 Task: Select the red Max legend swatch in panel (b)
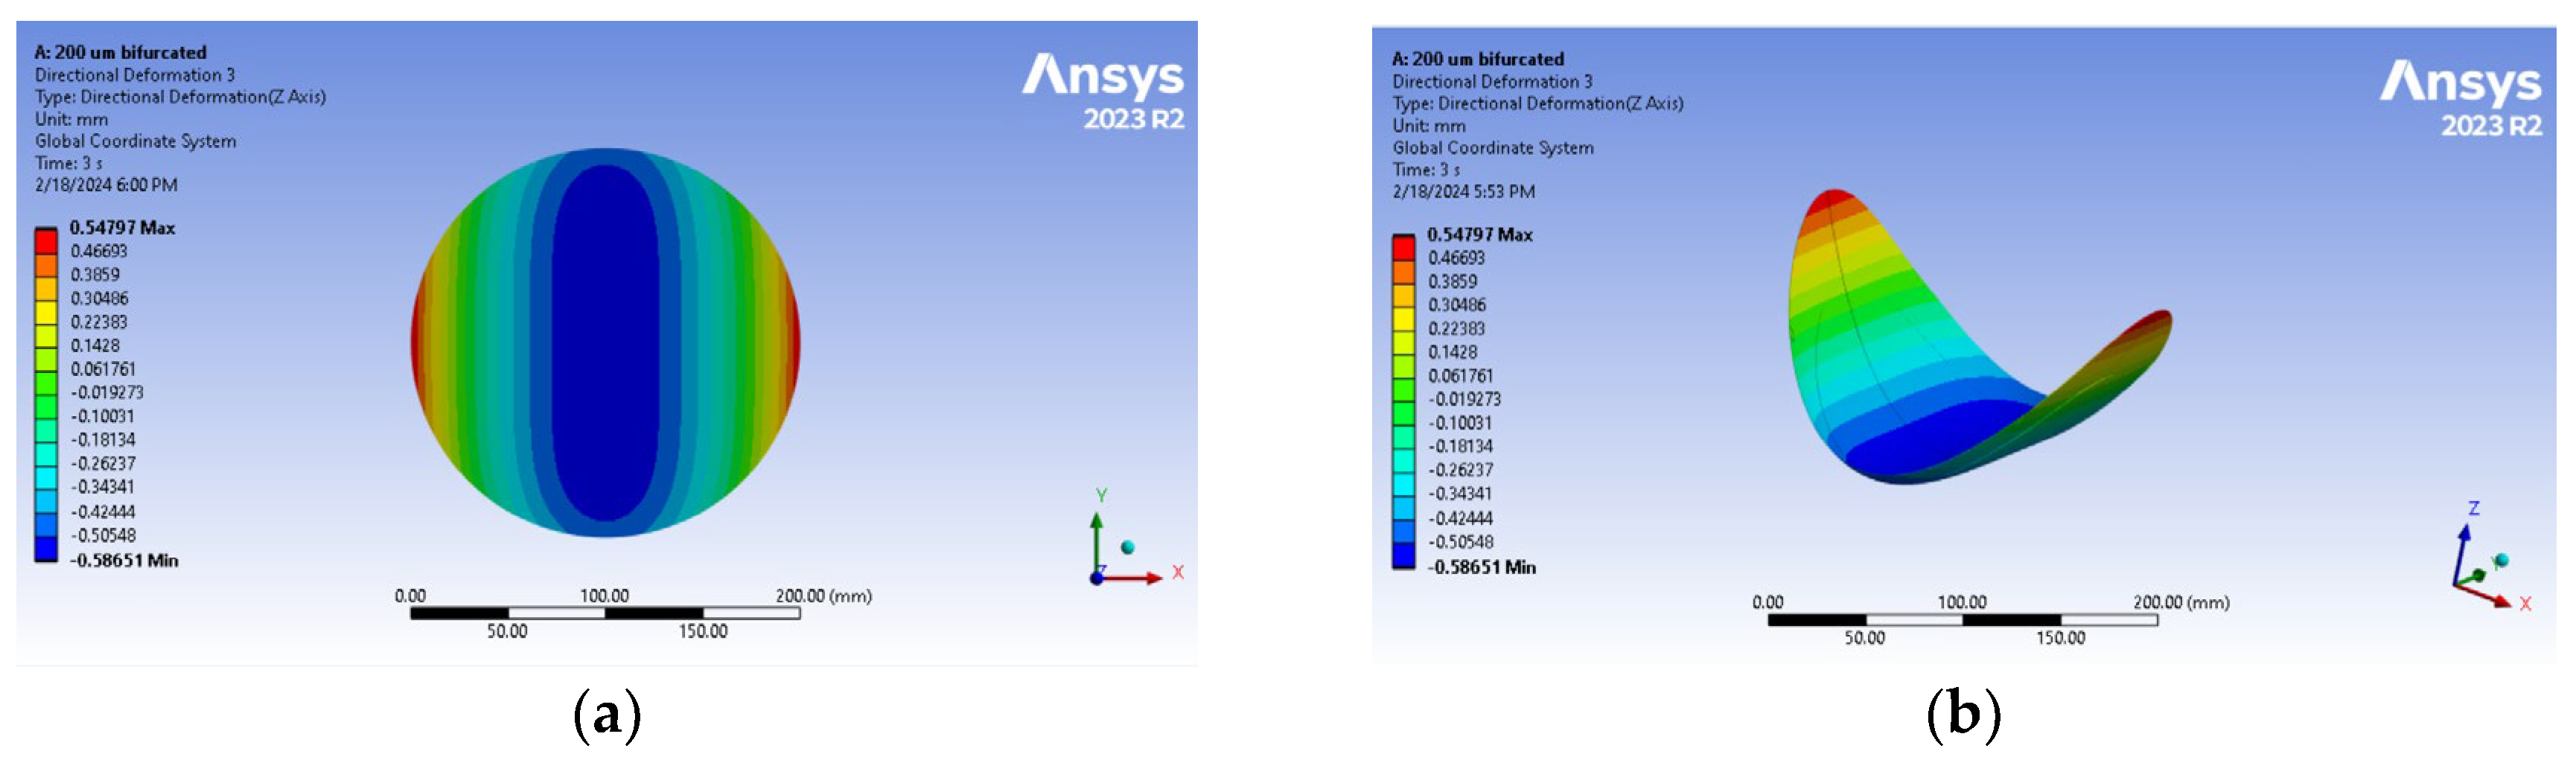1404,247
